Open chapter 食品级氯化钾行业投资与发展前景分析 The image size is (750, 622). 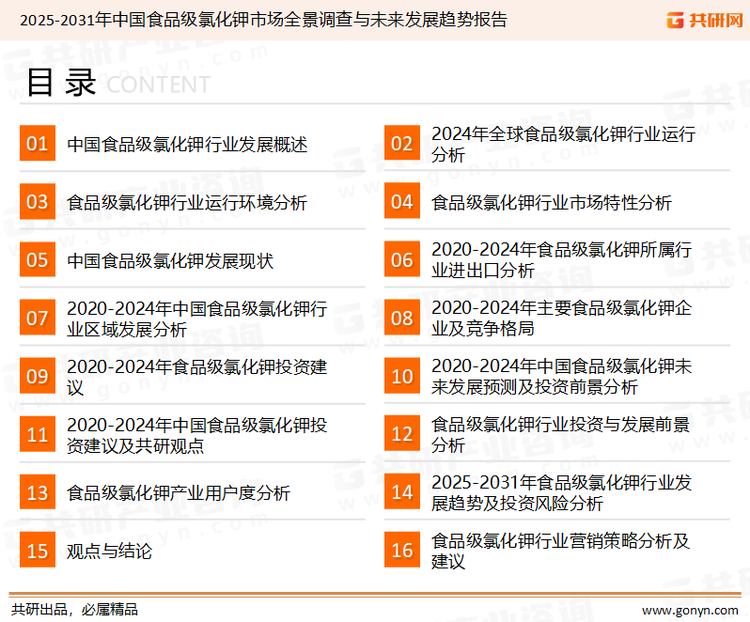(x=561, y=434)
